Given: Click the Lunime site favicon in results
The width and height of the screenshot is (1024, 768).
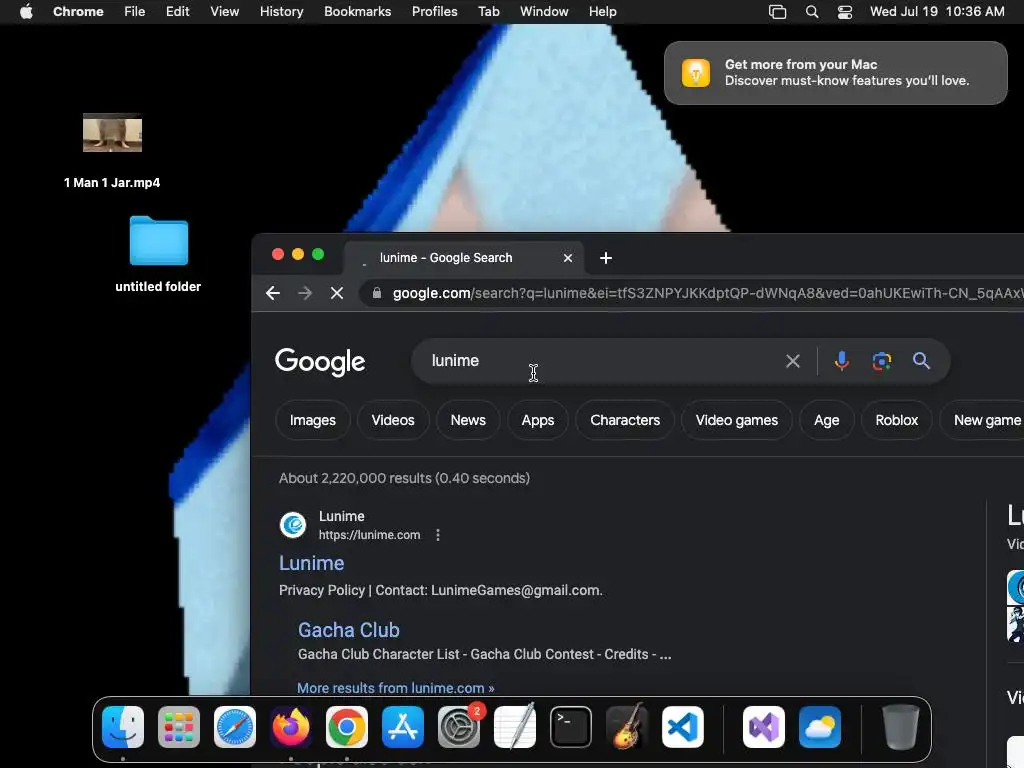Looking at the screenshot, I should pyautogui.click(x=293, y=525).
